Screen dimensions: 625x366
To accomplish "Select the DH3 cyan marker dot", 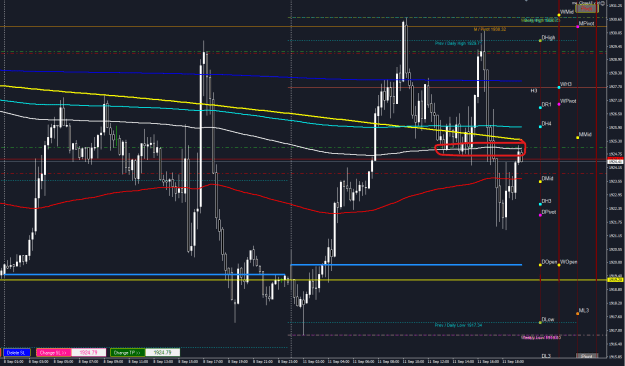I will pos(540,204).
